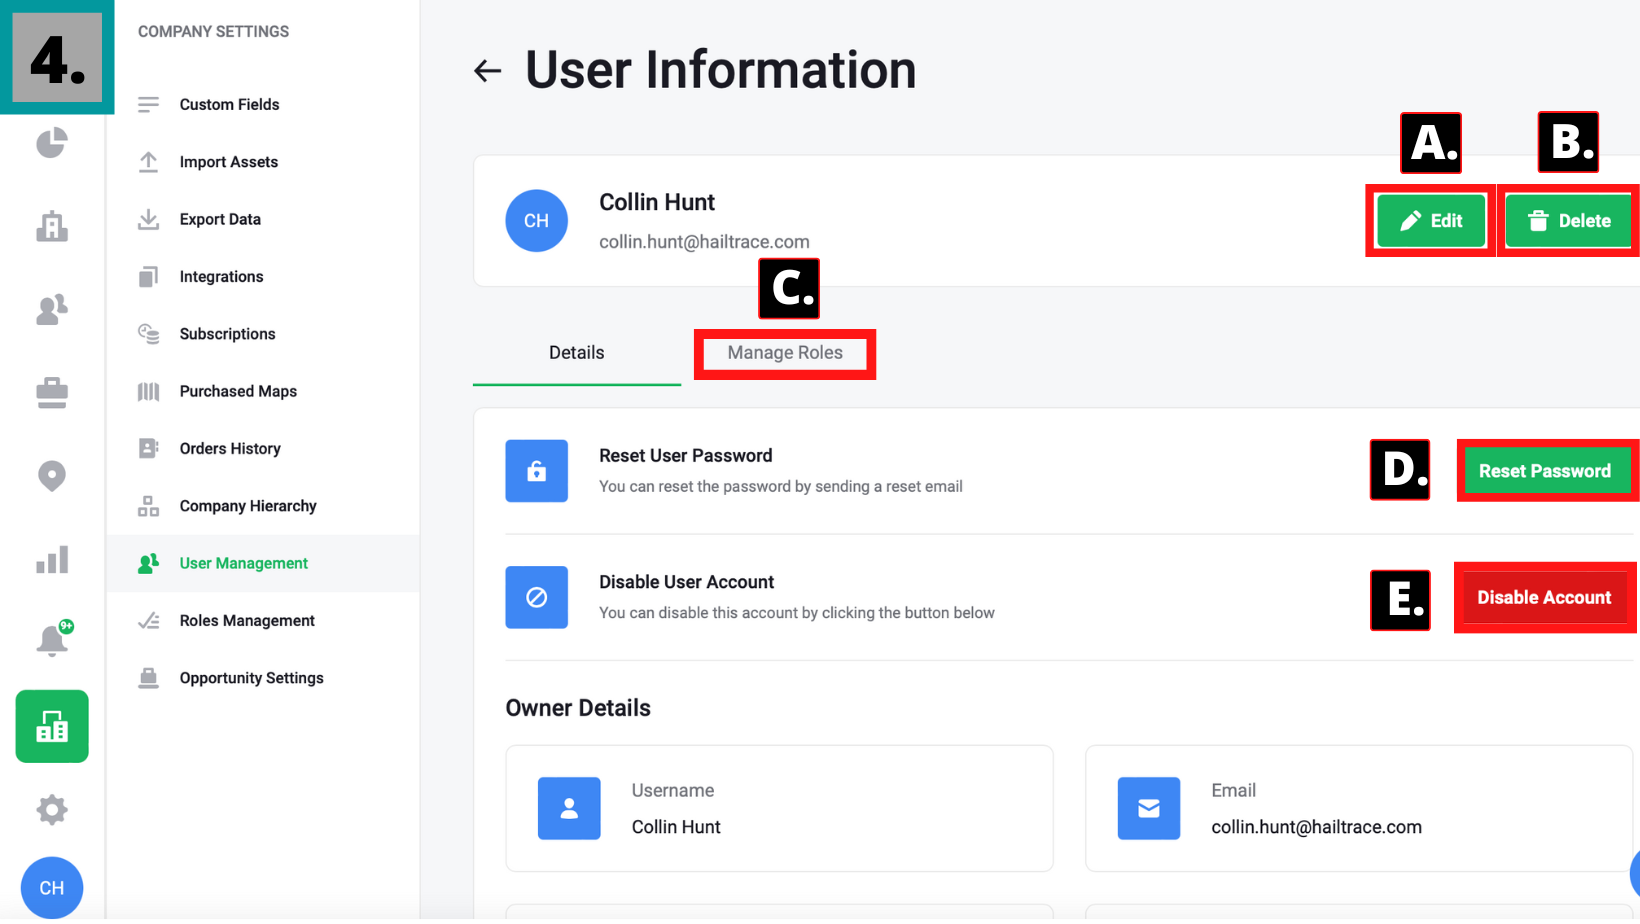Switch to the Details tab

(577, 353)
